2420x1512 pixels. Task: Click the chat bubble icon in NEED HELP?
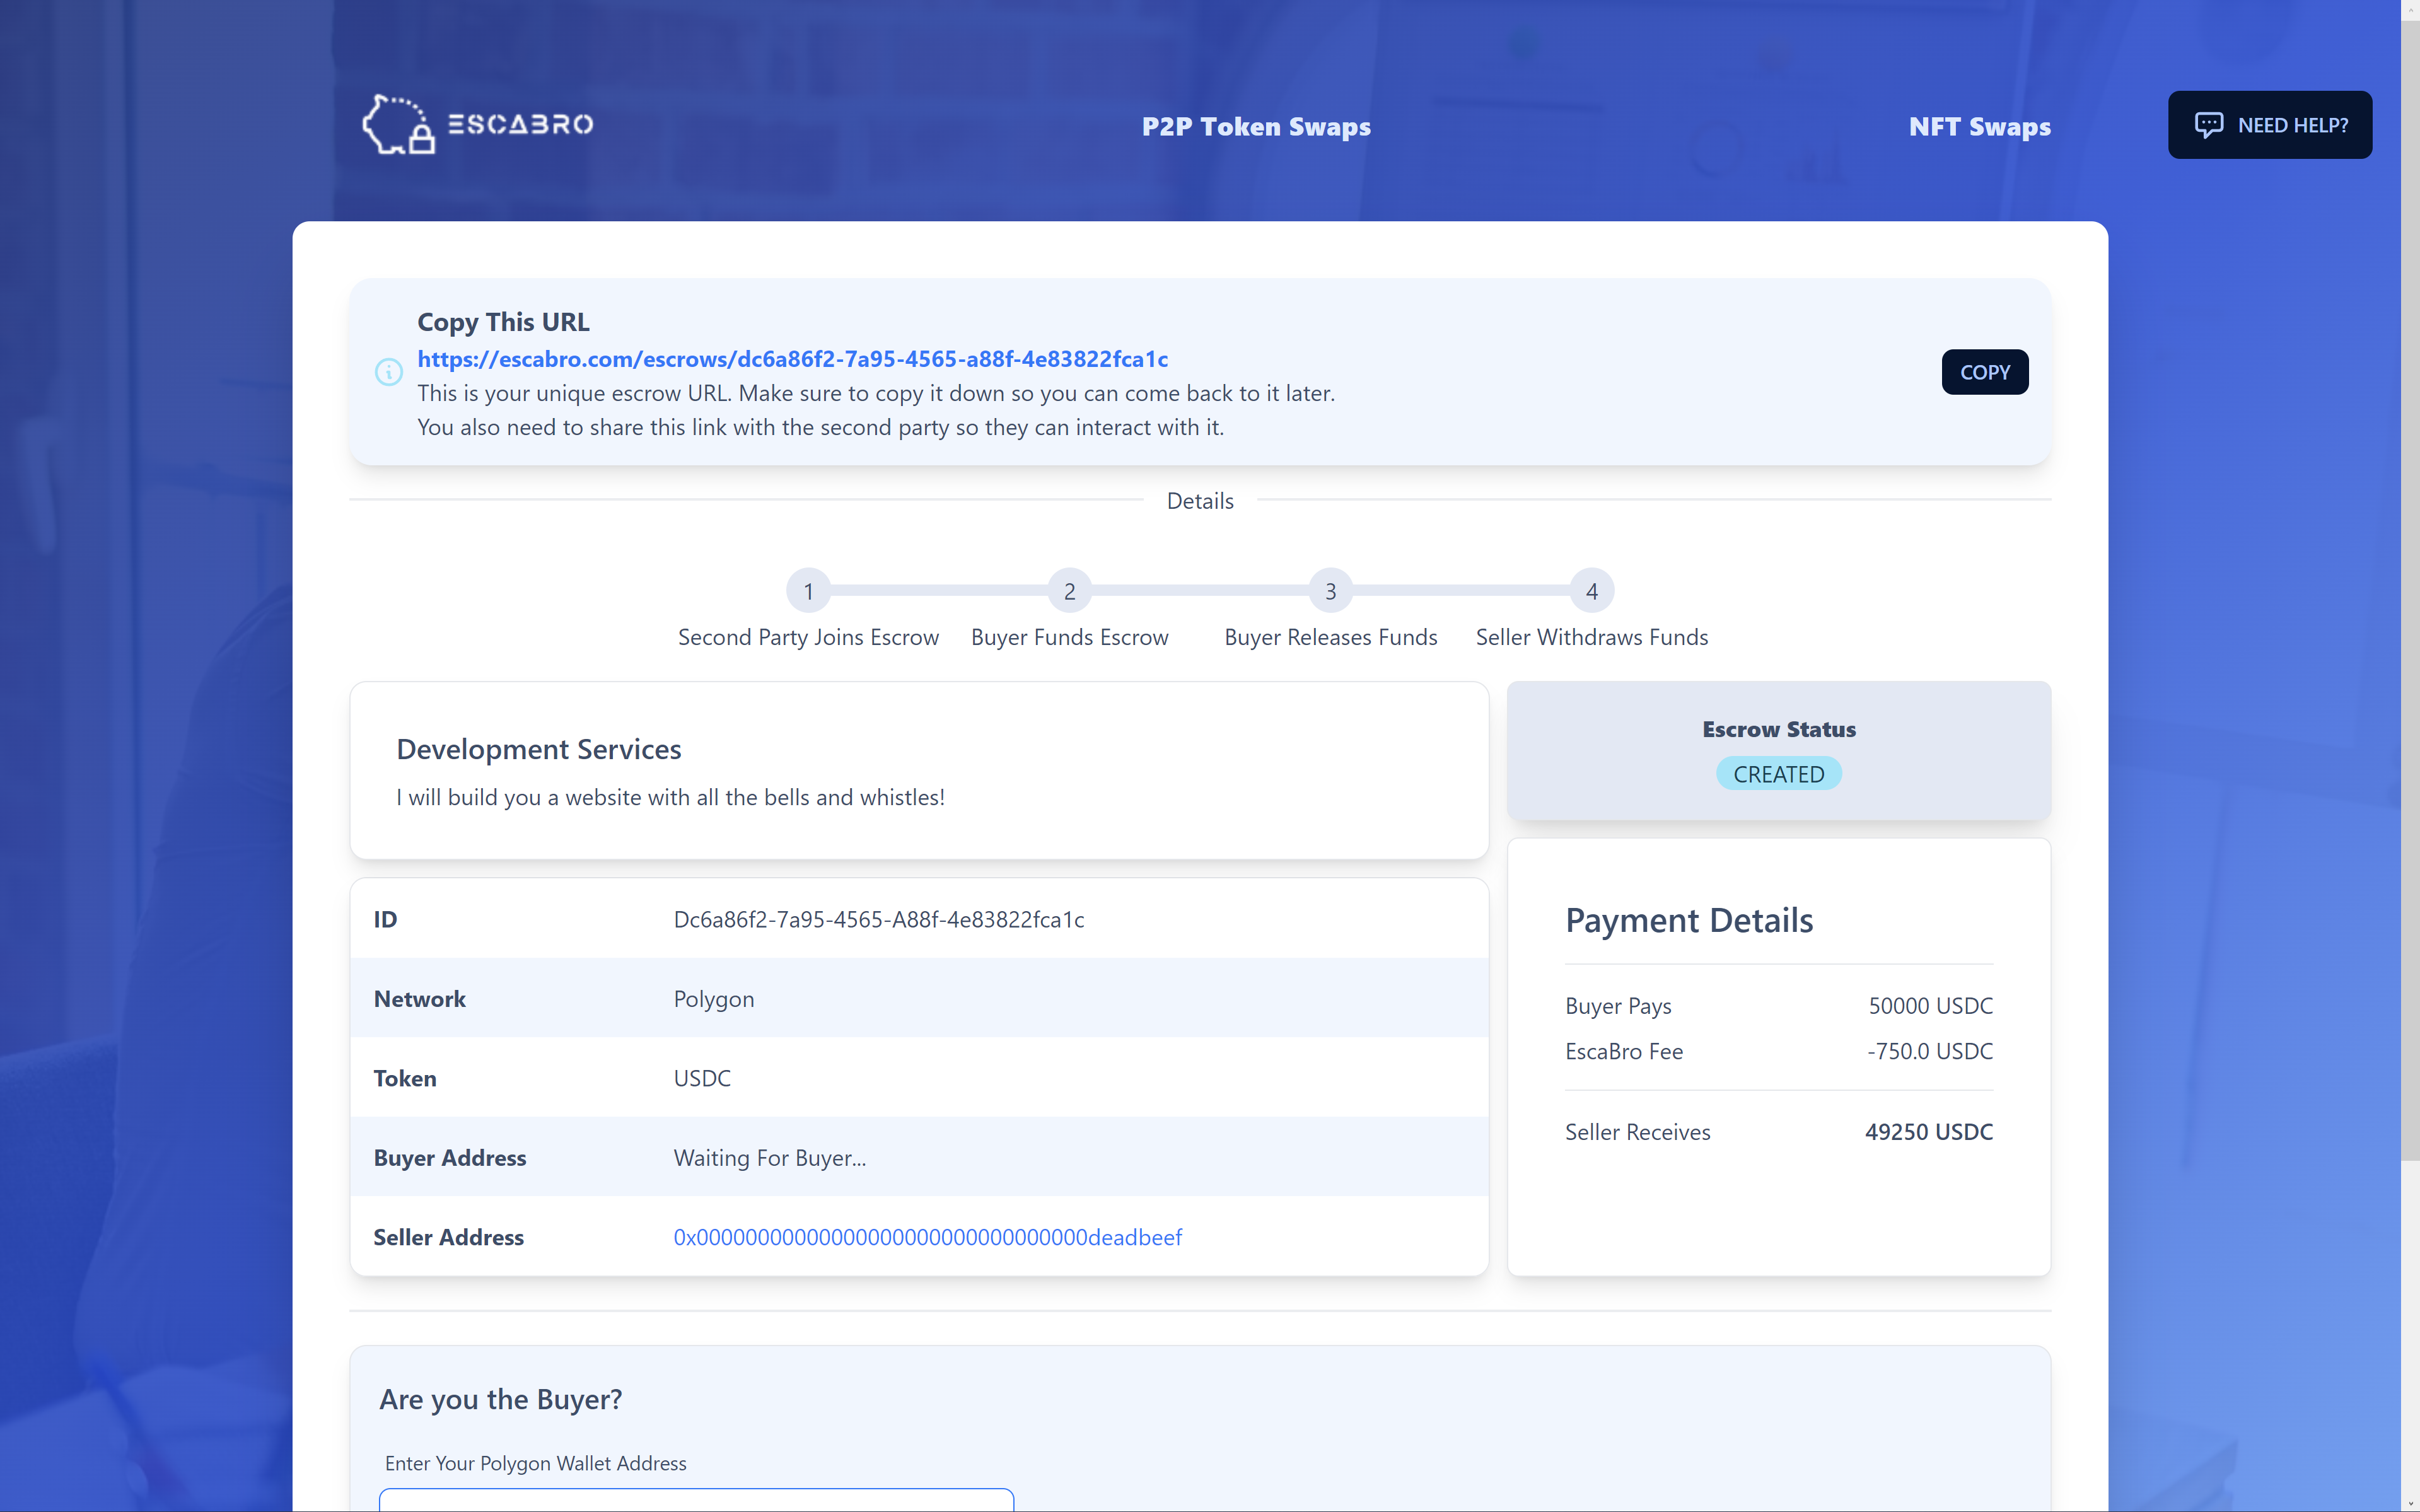2208,125
